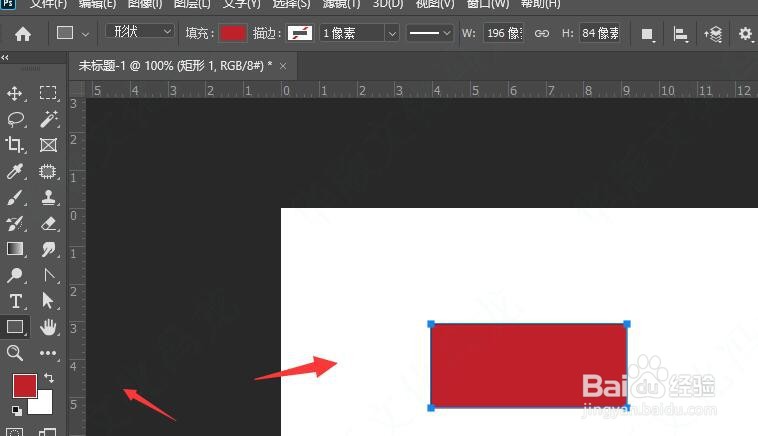
Task: Select the Brush tool
Action: [15, 197]
